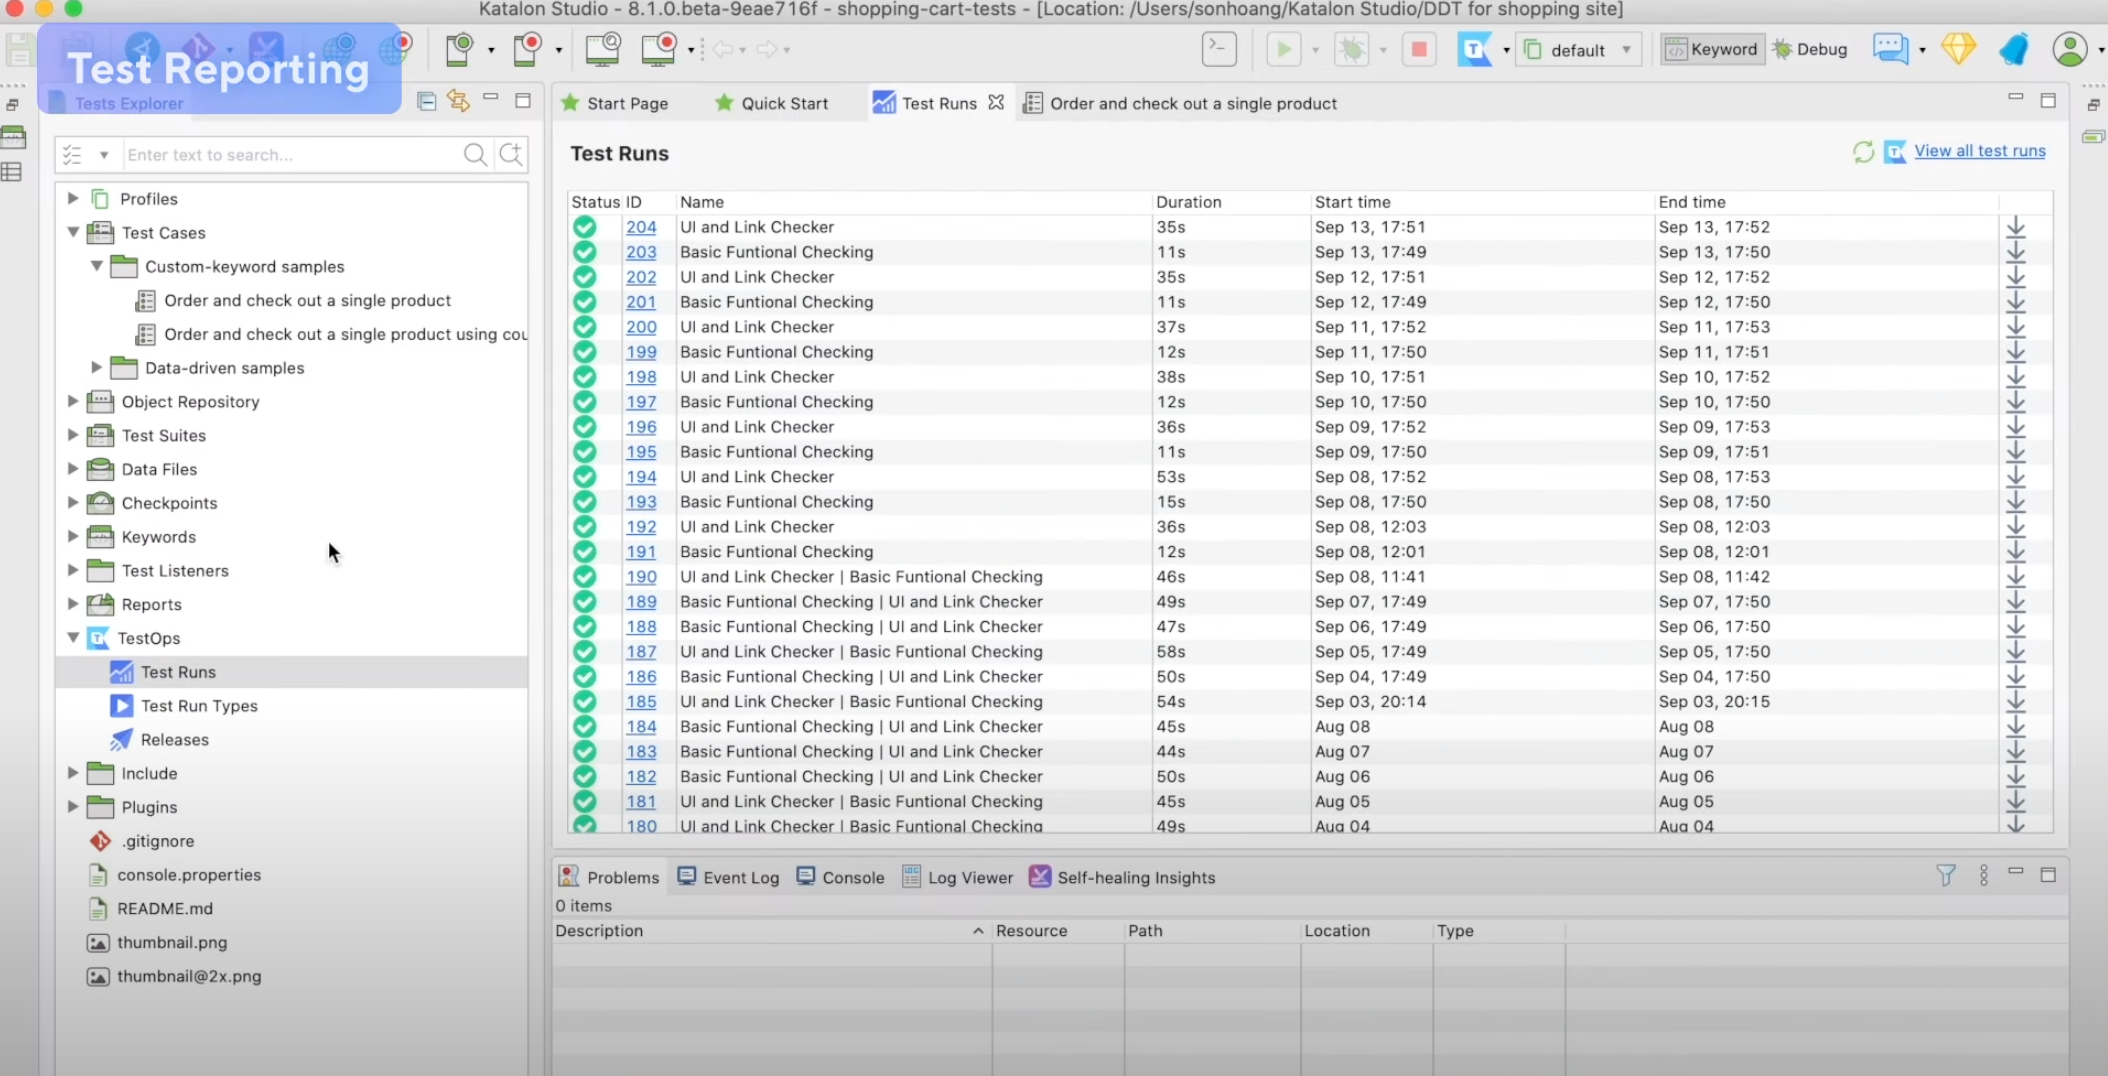This screenshot has height=1076, width=2108.
Task: Start the Record Mobile tool
Action: click(527, 49)
